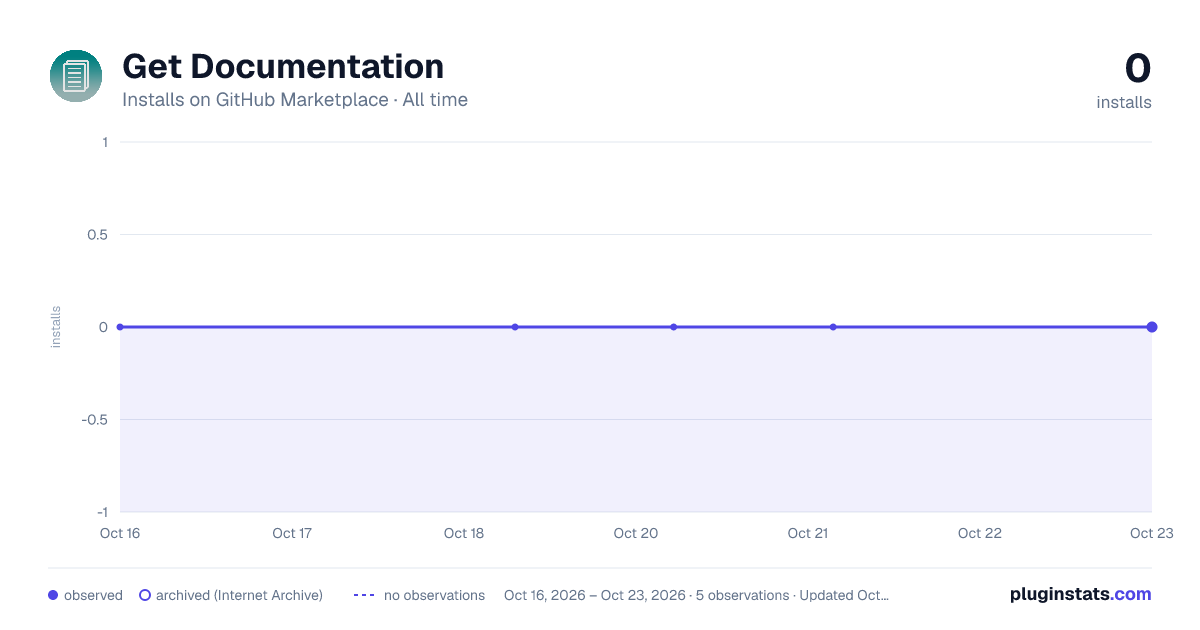The width and height of the screenshot is (1200, 630).
Task: Select the large Oct 23 end data point
Action: (x=1152, y=327)
